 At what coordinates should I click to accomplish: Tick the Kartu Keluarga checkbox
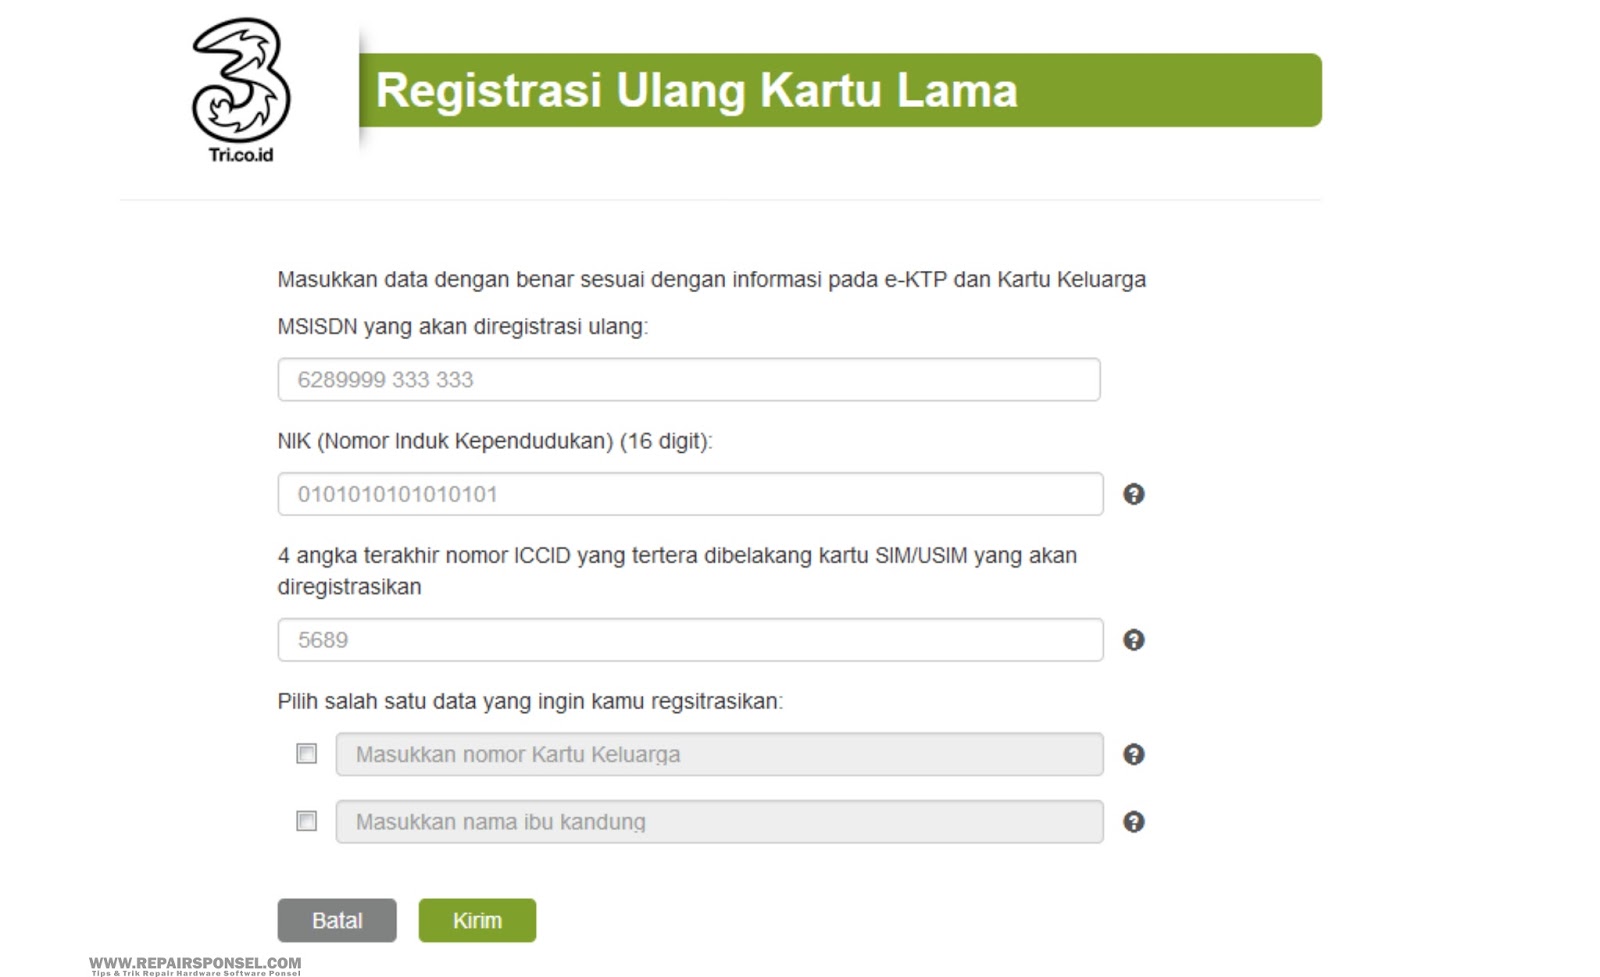tap(307, 754)
